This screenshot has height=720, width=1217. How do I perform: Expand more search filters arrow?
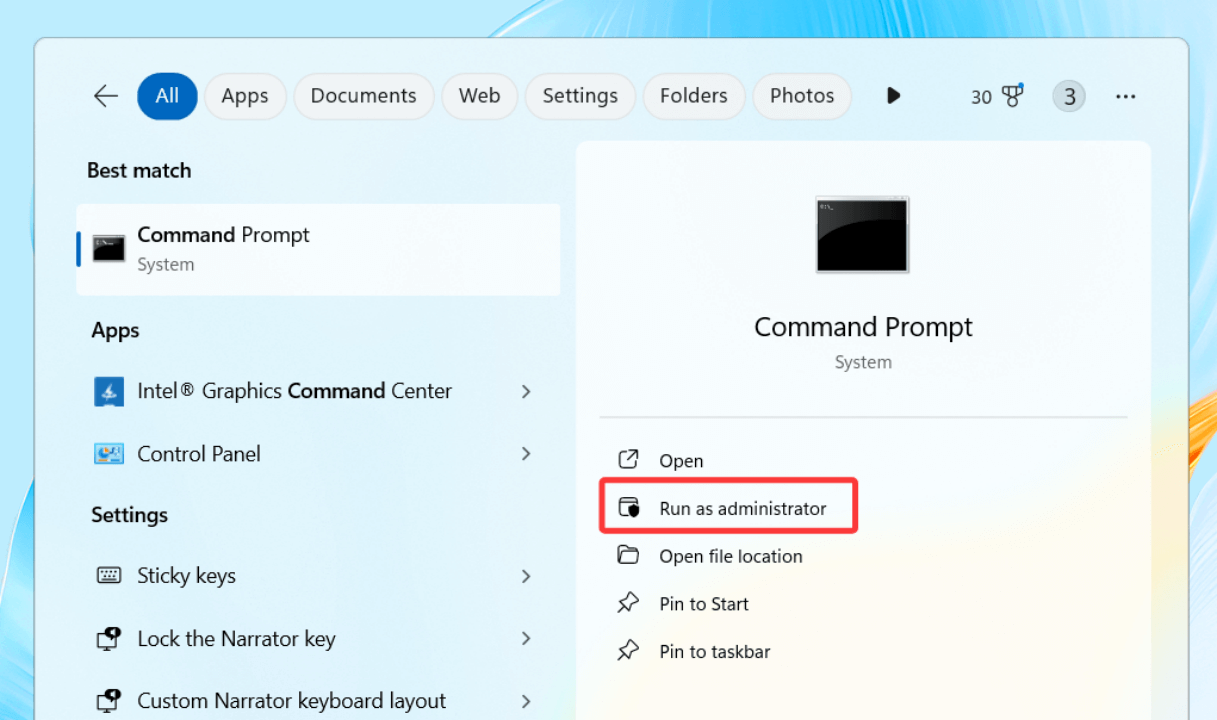(892, 95)
